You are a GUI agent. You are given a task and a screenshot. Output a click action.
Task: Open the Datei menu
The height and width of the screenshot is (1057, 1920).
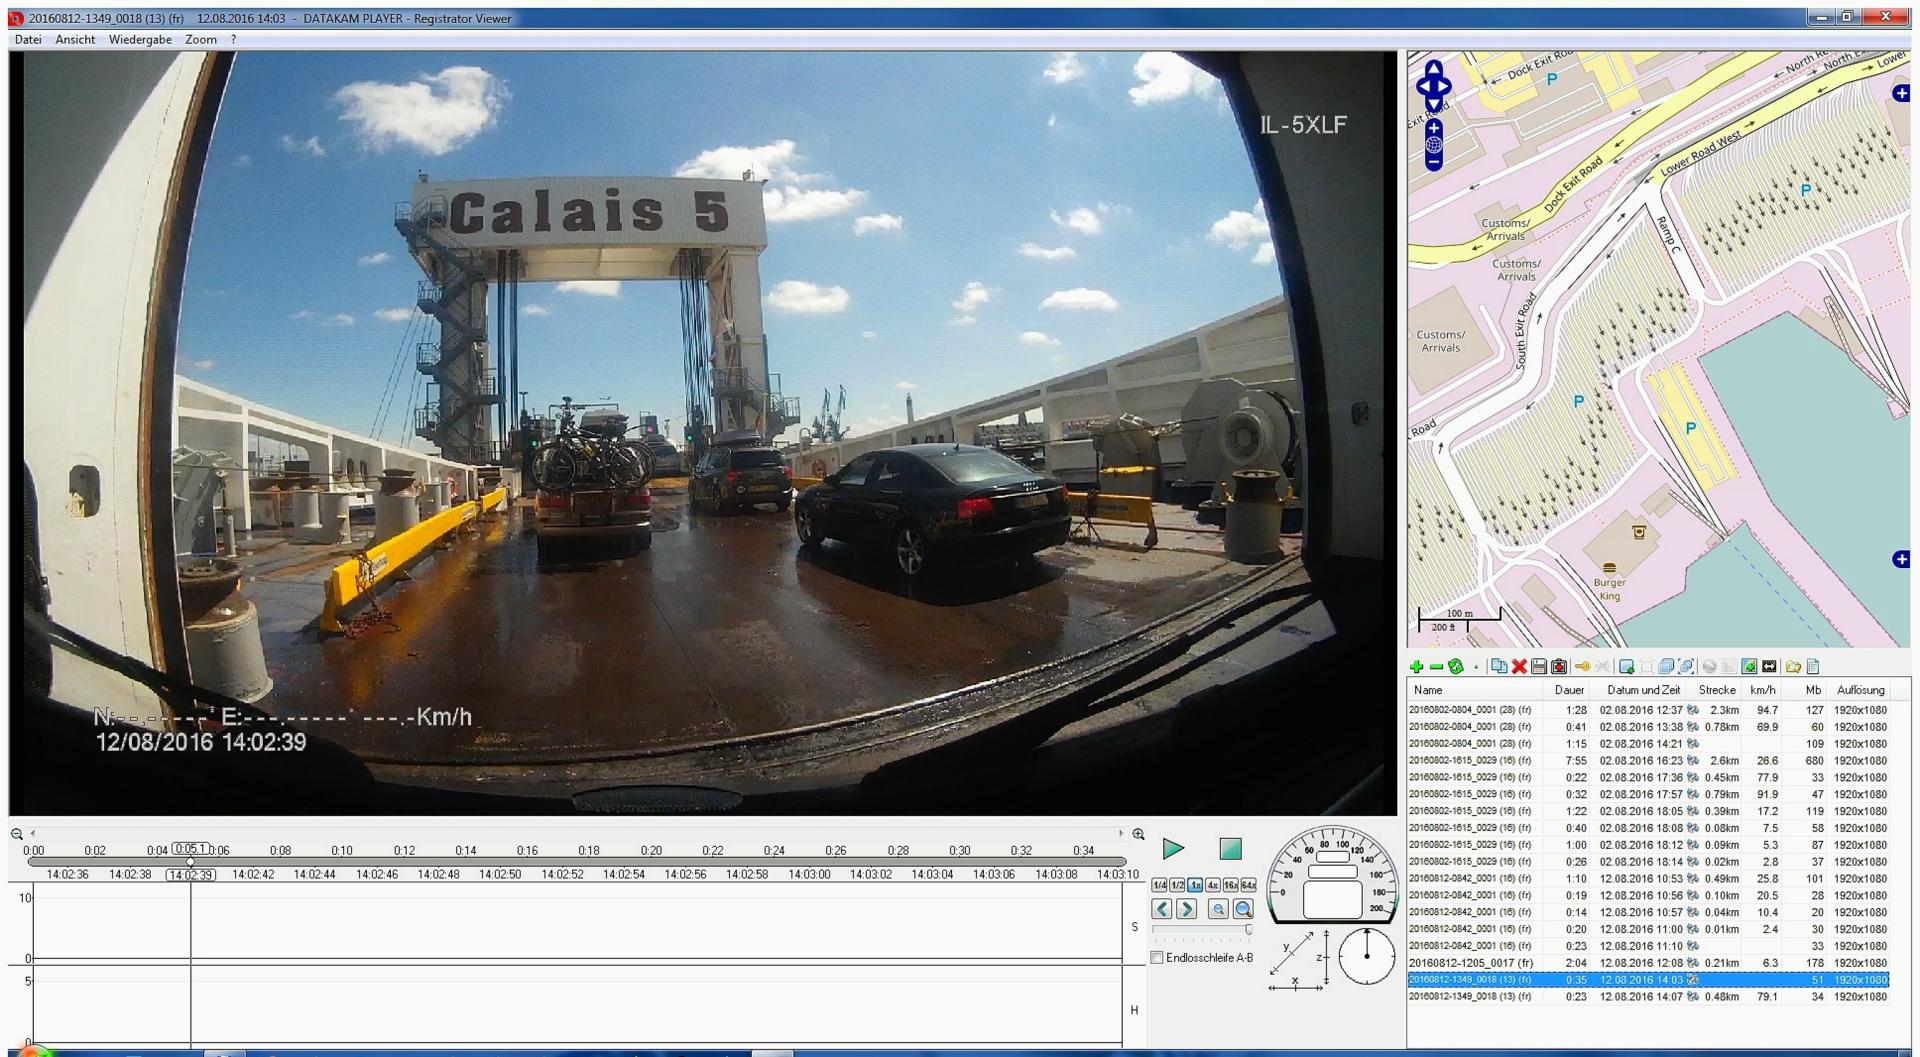click(x=28, y=40)
